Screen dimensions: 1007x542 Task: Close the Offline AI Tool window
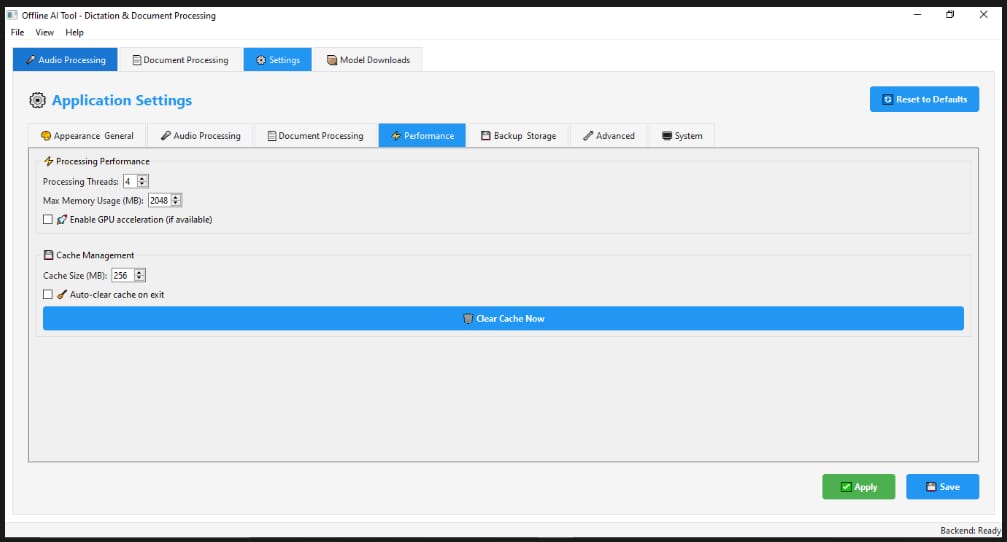tap(983, 14)
